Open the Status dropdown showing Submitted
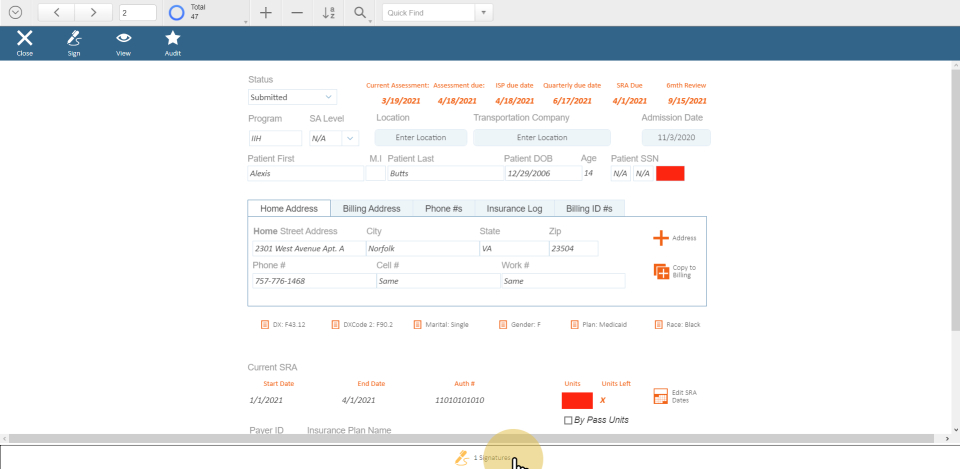The width and height of the screenshot is (960, 469). pyautogui.click(x=292, y=97)
